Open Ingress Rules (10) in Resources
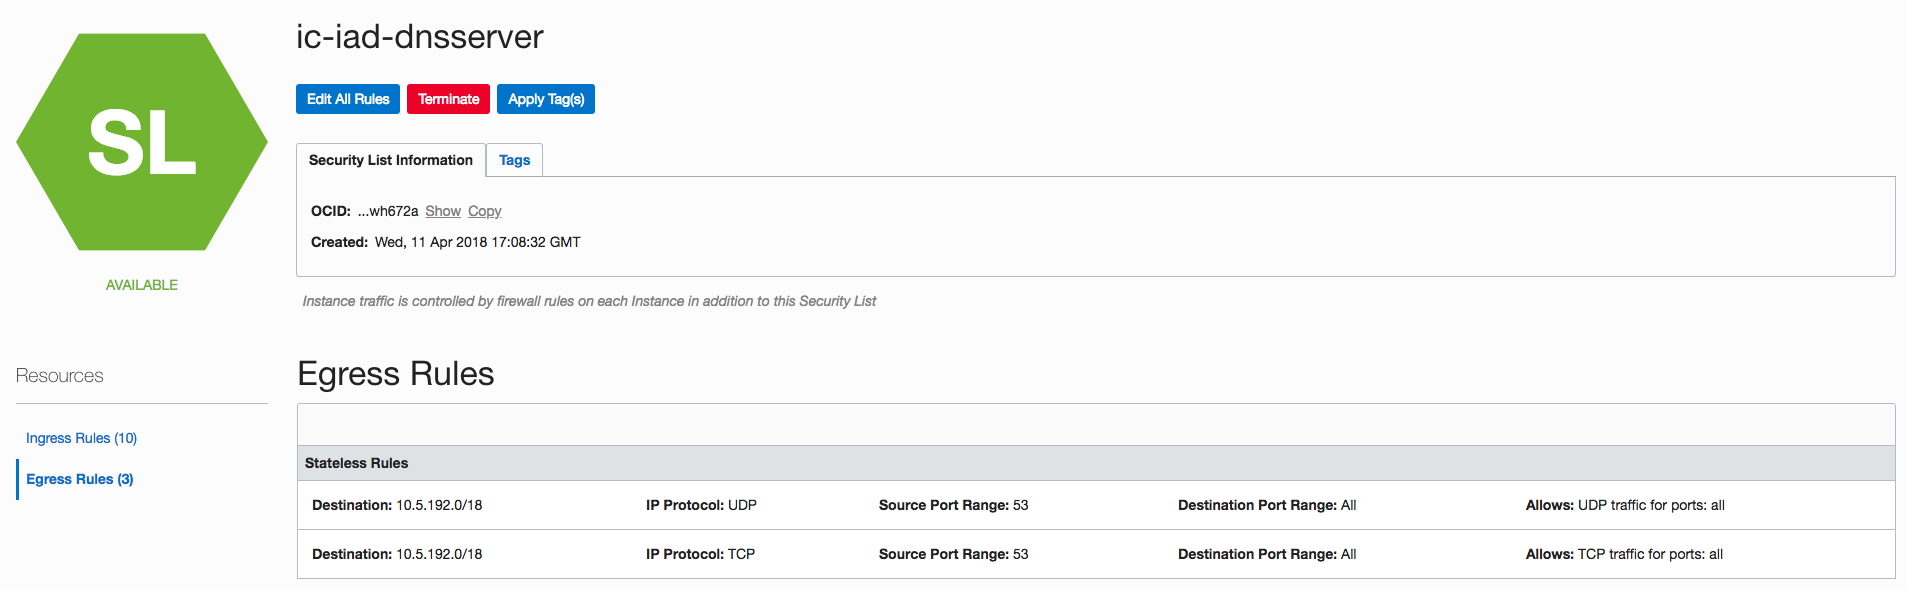Image resolution: width=1906 pixels, height=589 pixels. pos(81,438)
